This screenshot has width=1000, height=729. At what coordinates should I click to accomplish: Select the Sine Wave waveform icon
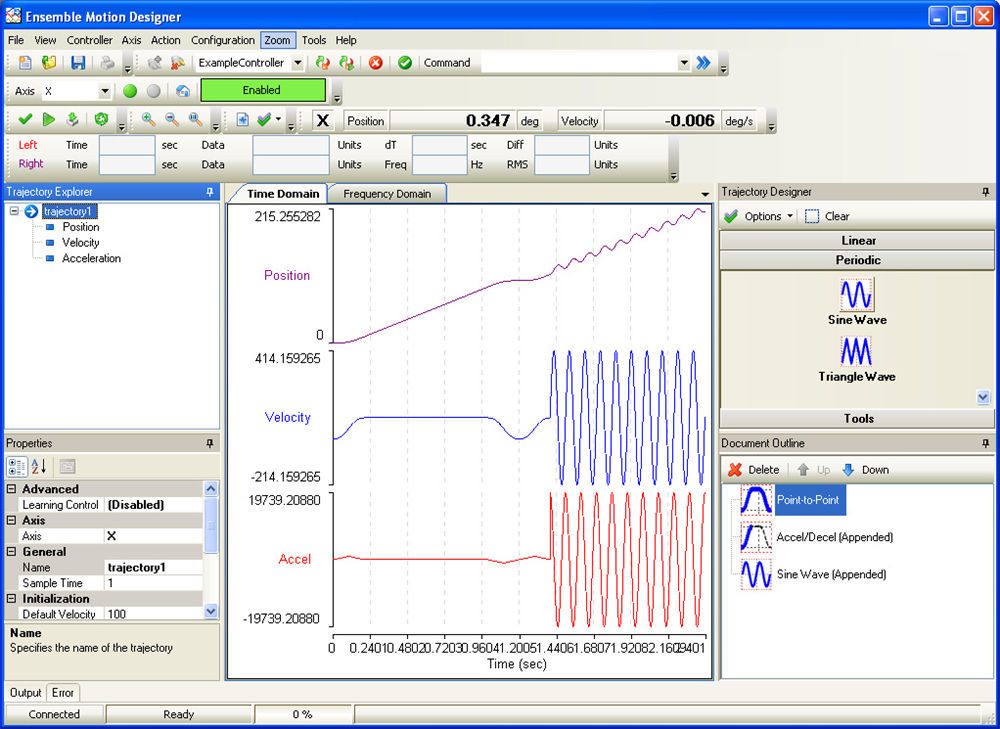856,294
